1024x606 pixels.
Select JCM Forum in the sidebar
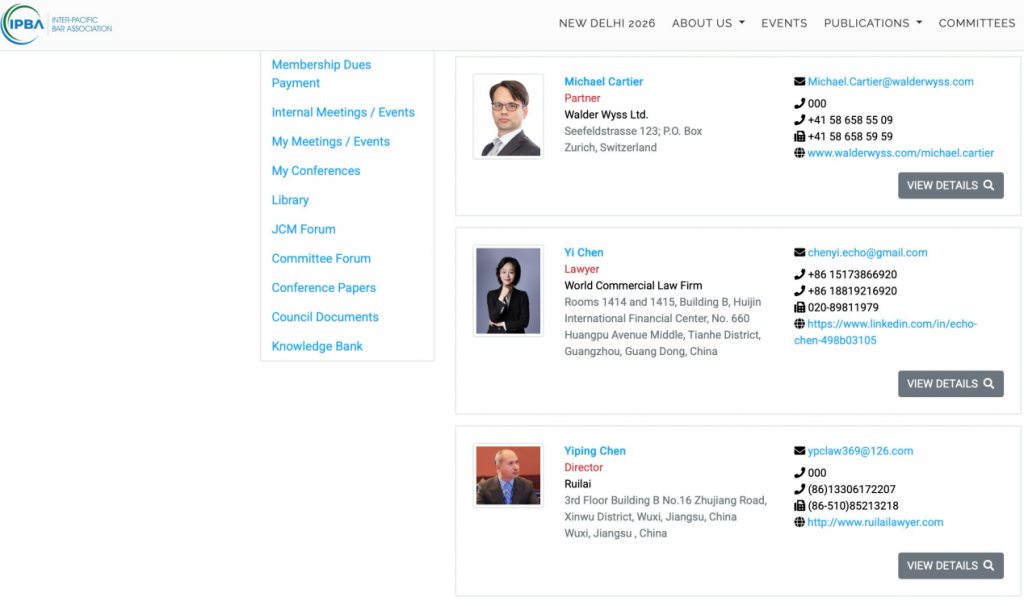(x=303, y=229)
